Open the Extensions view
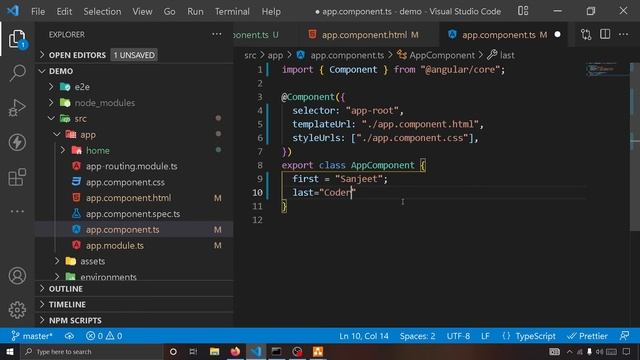This screenshot has width=640, height=360. pyautogui.click(x=17, y=177)
